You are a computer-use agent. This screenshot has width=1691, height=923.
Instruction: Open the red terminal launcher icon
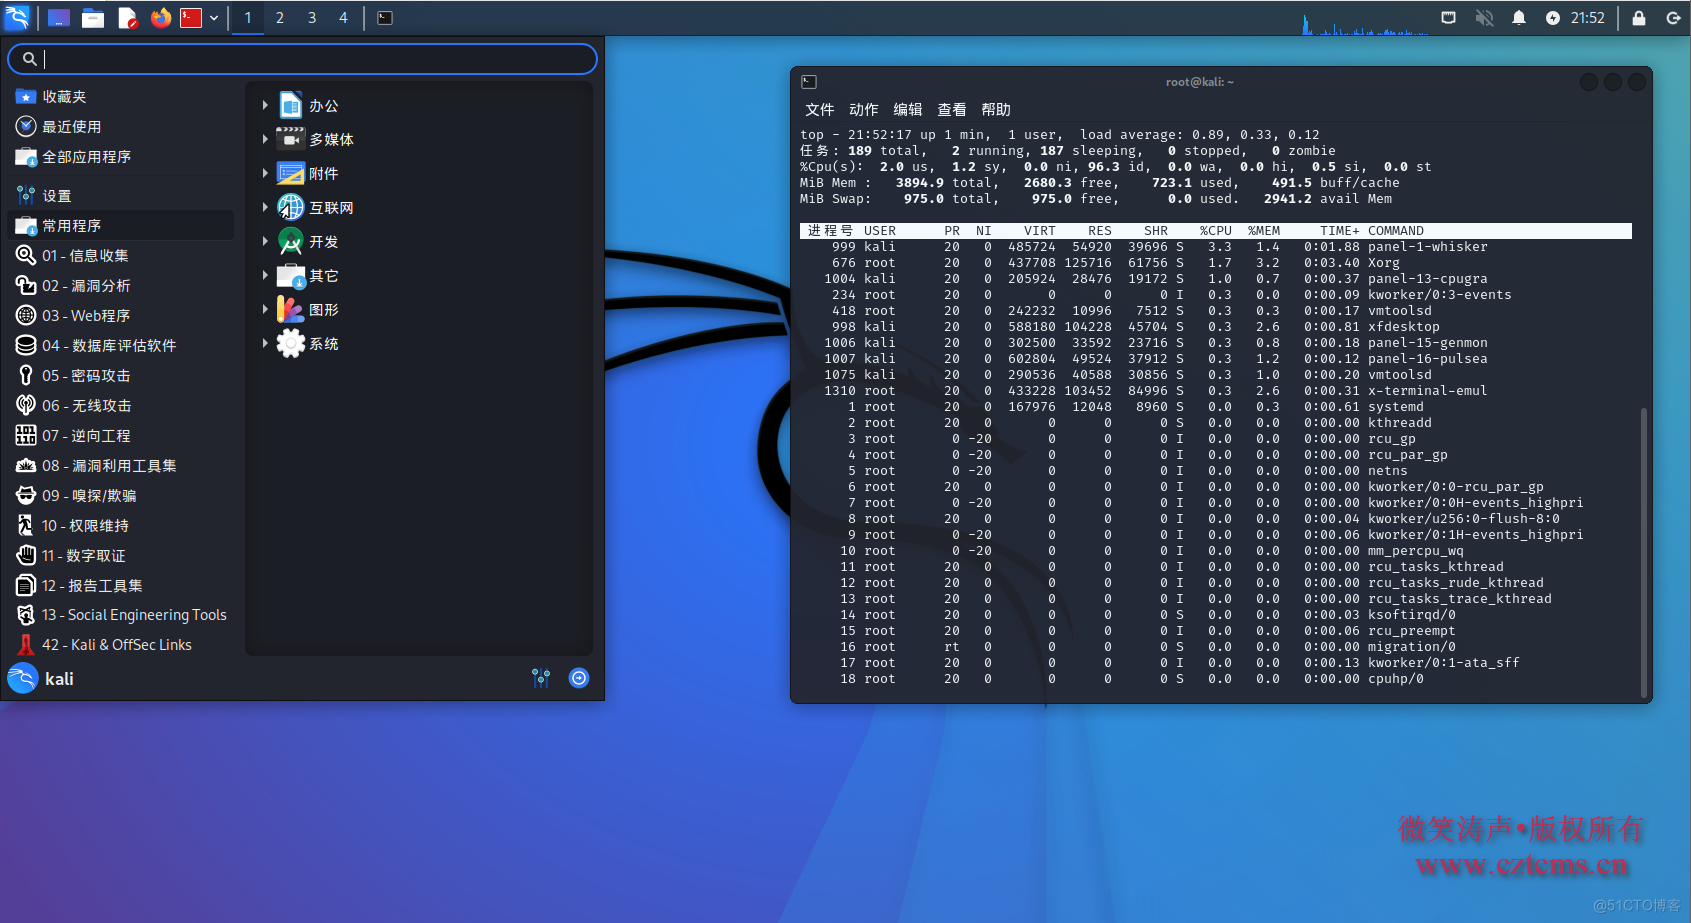(x=191, y=18)
